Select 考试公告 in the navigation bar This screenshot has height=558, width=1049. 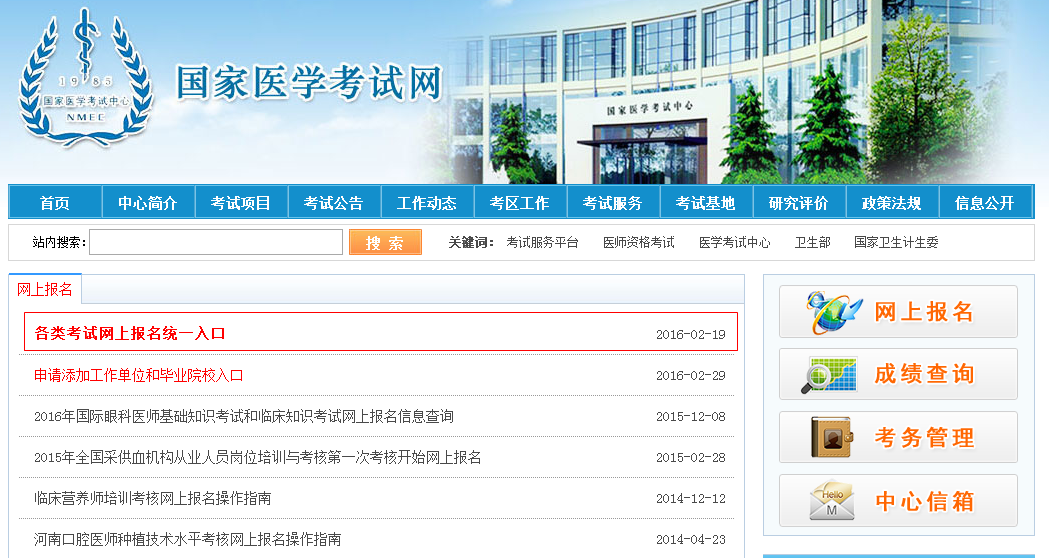[334, 203]
